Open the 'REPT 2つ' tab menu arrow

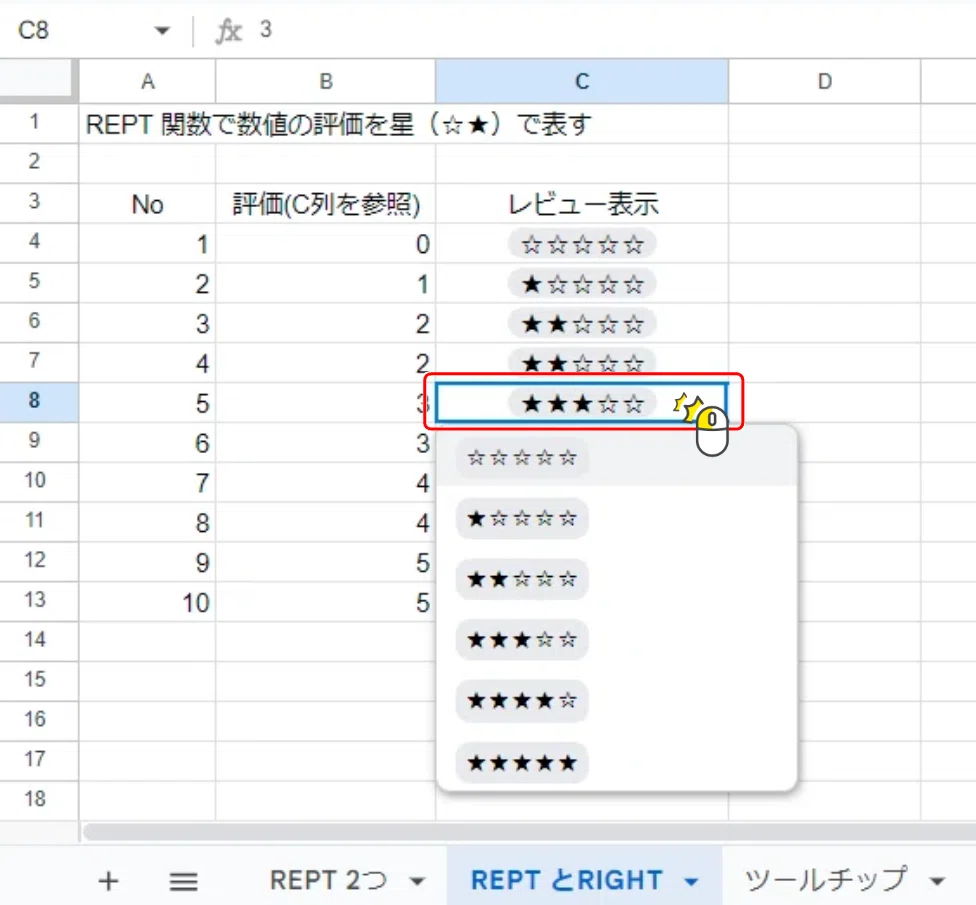point(418,881)
